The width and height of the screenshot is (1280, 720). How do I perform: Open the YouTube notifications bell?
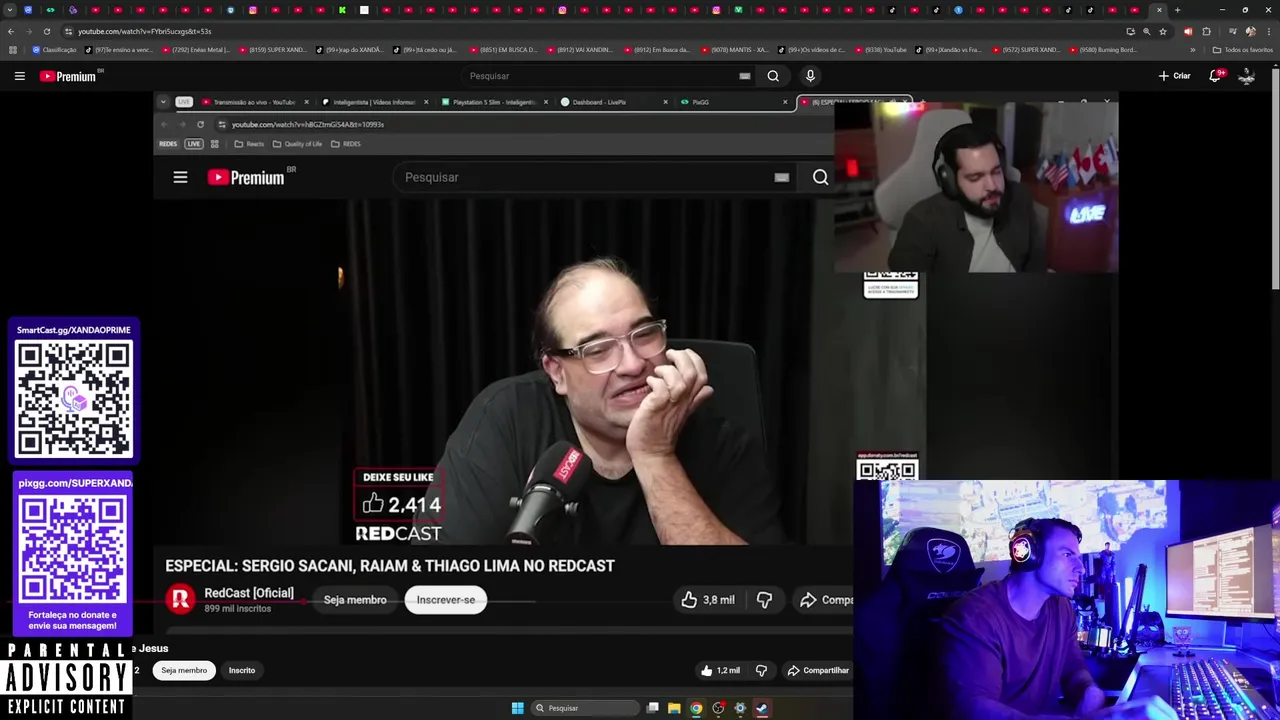[1216, 76]
